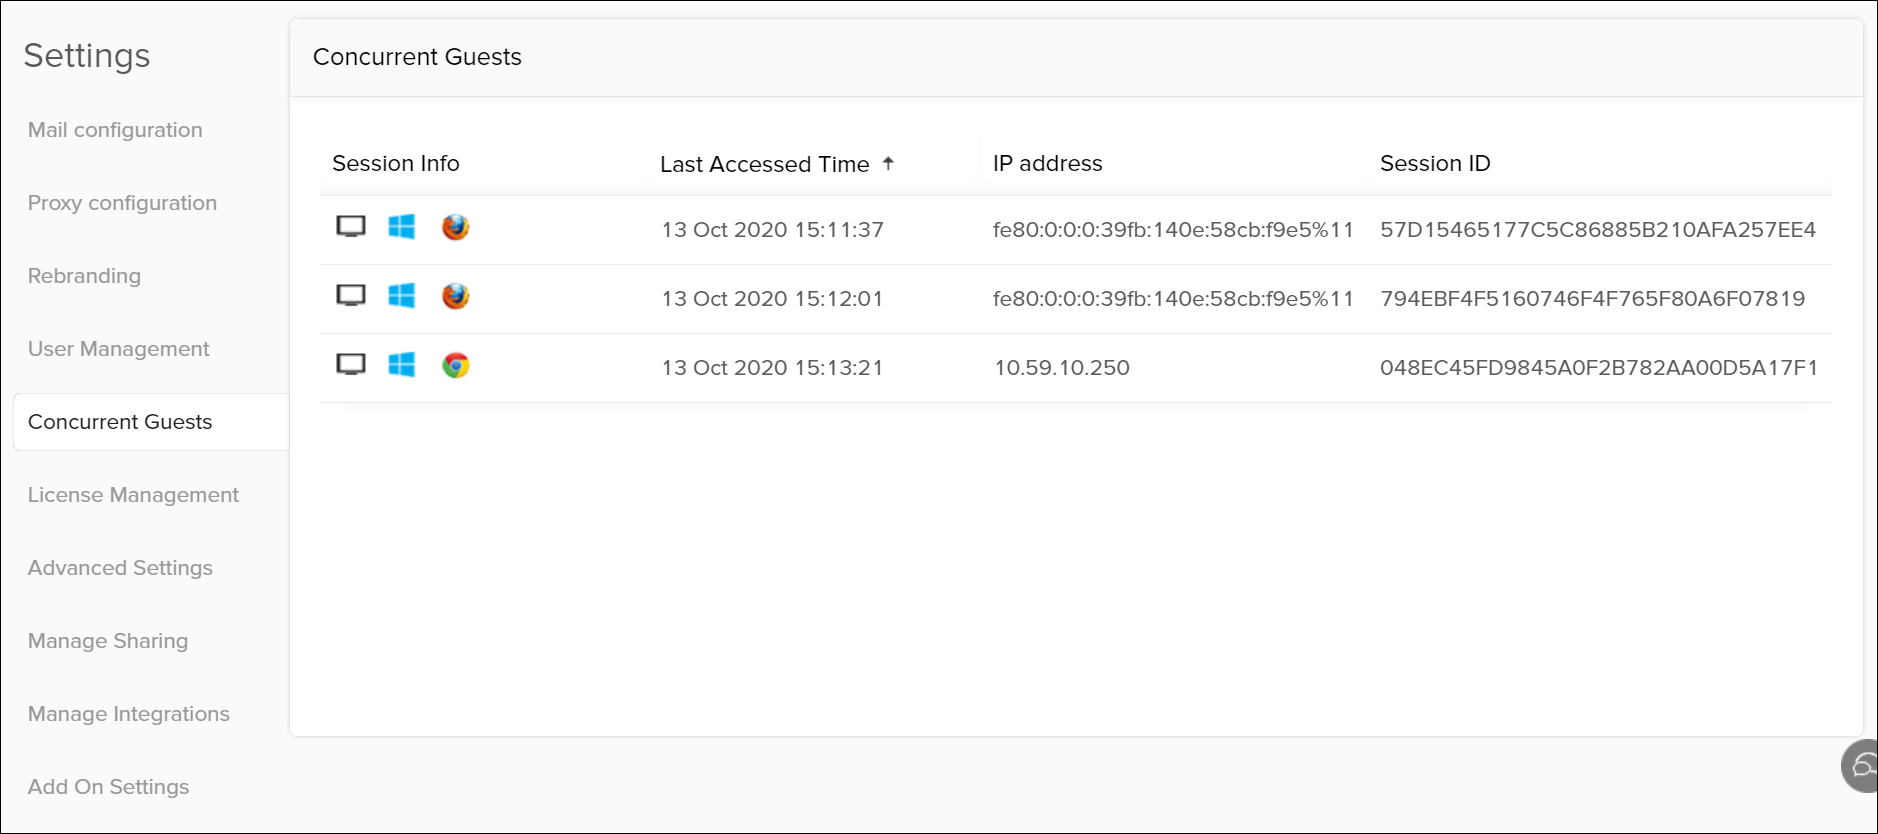Click the monitor icon in third session row

pos(351,365)
